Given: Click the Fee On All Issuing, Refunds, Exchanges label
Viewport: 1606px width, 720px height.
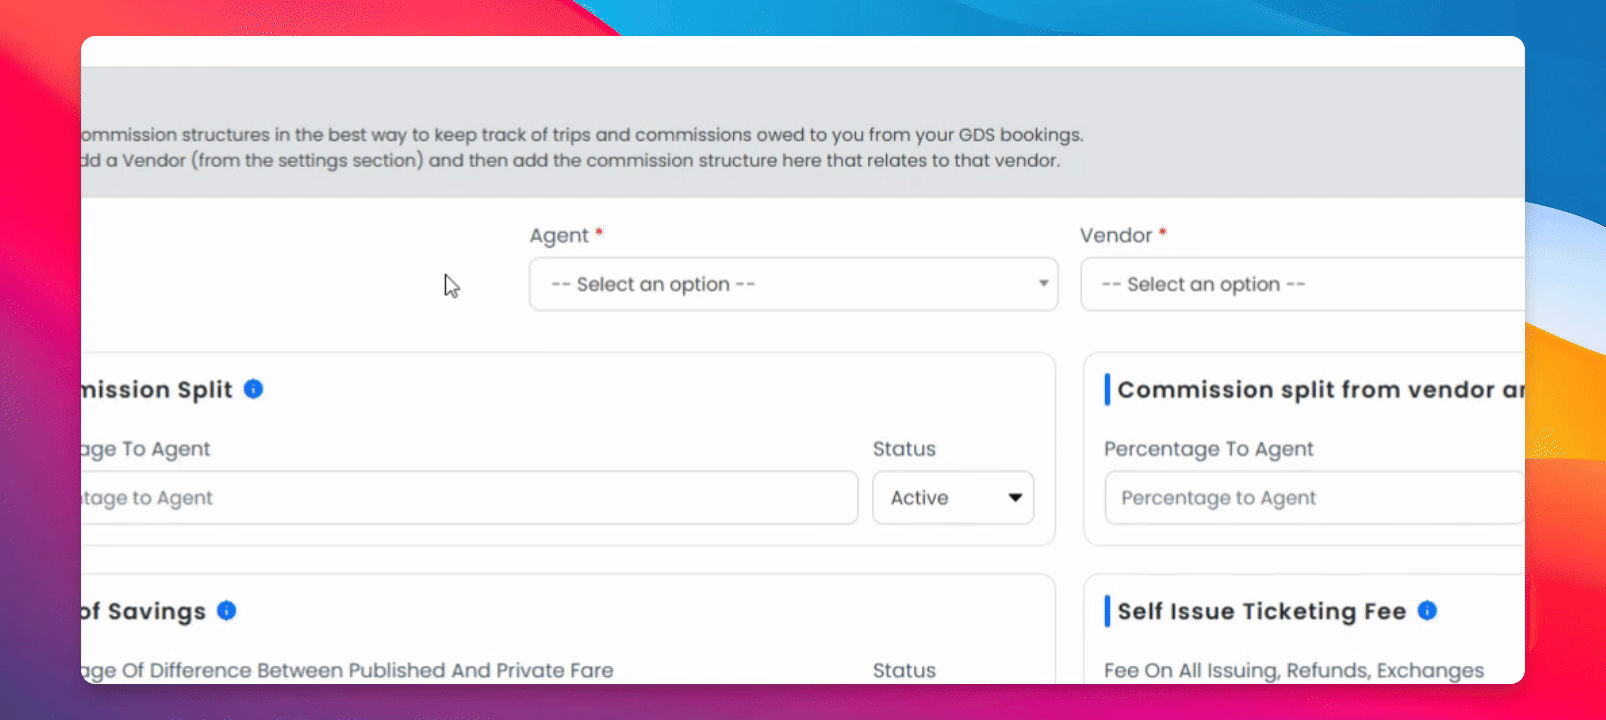Looking at the screenshot, I should point(1294,670).
